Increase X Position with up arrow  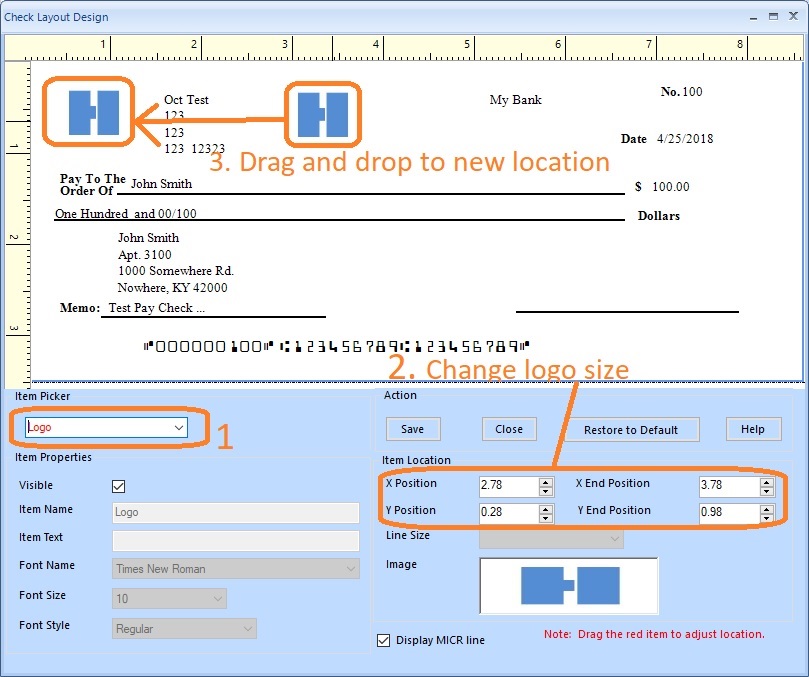[x=546, y=482]
